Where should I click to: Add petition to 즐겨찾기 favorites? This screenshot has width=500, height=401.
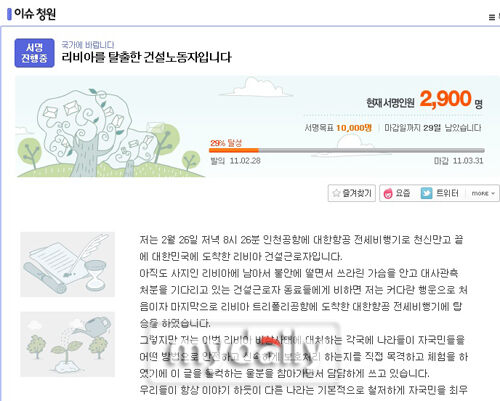[352, 193]
